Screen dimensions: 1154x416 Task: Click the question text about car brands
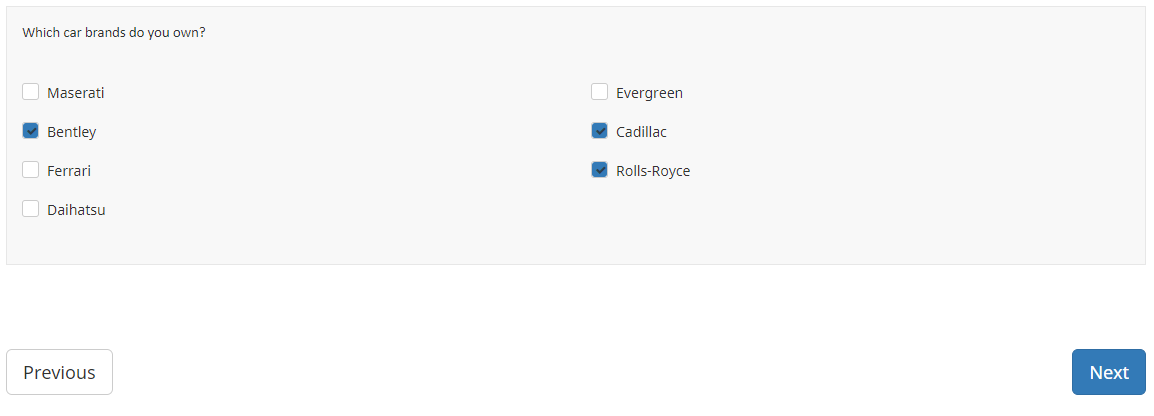tap(114, 32)
